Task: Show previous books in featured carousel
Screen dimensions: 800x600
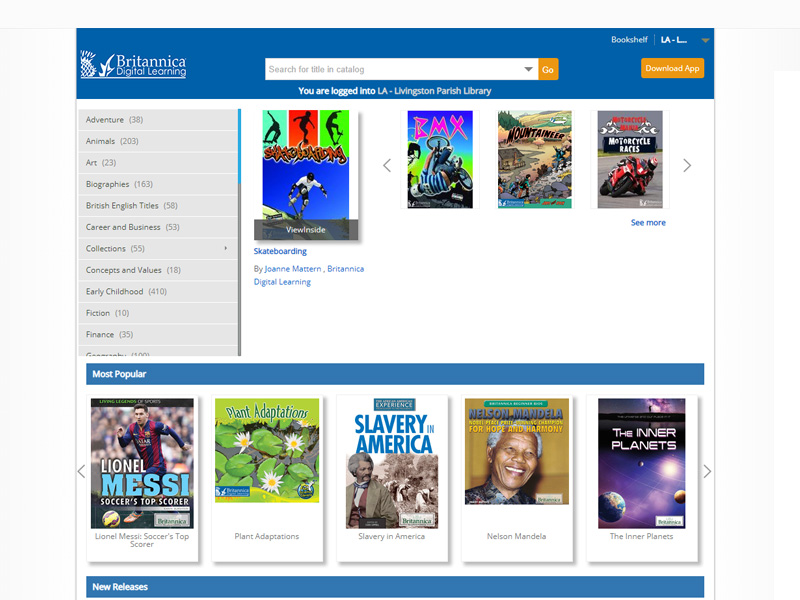Action: (387, 165)
